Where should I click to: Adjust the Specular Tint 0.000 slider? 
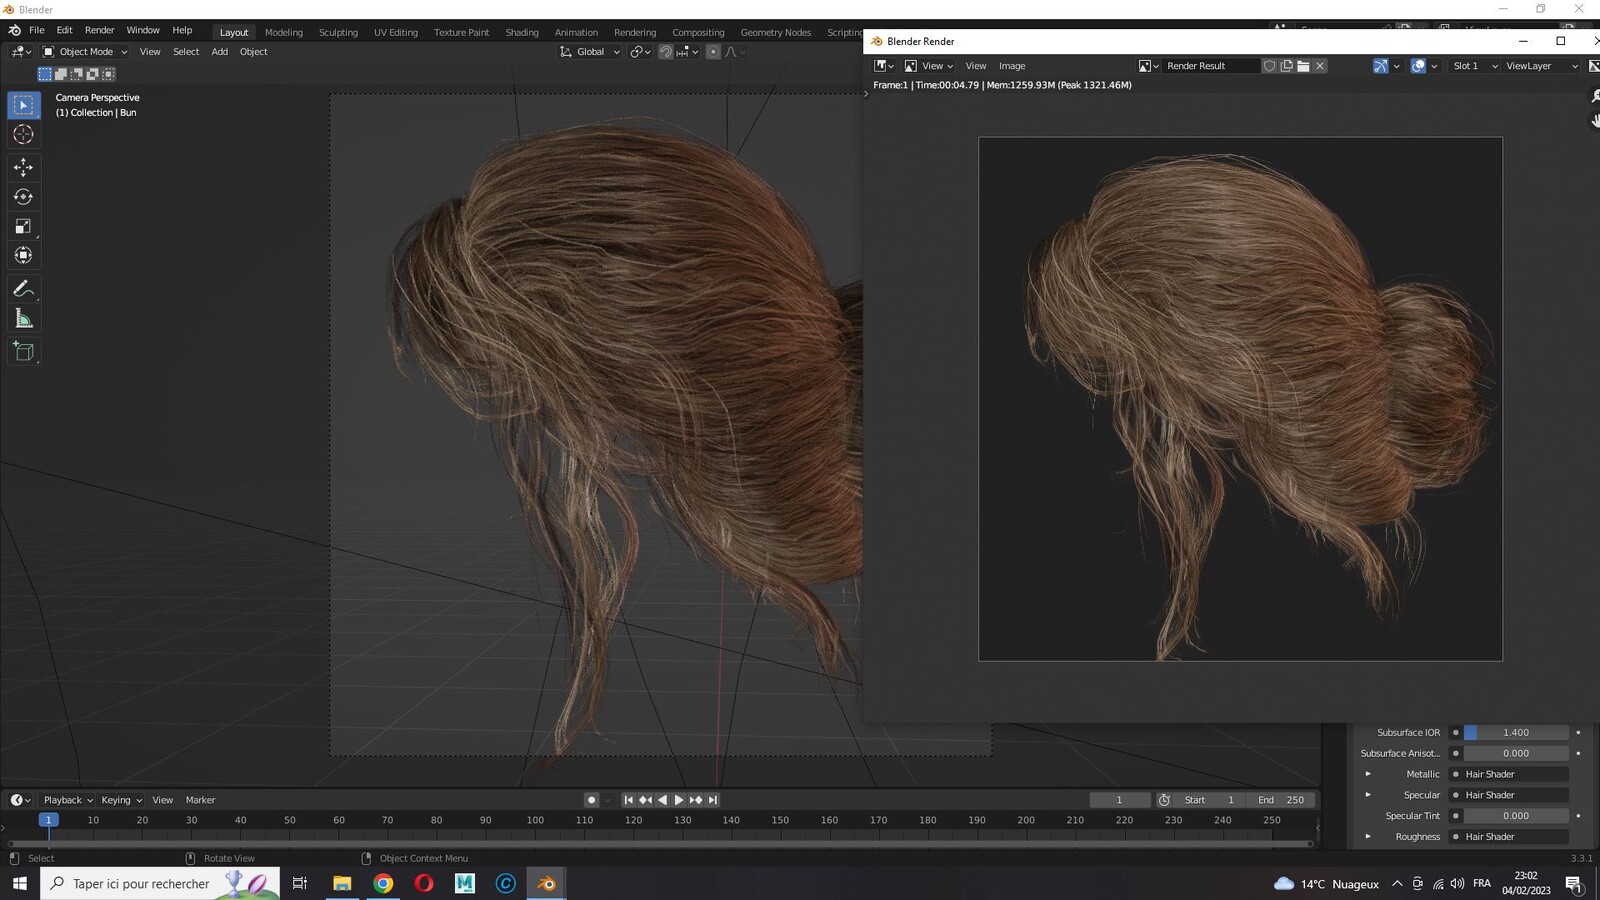pos(1516,816)
